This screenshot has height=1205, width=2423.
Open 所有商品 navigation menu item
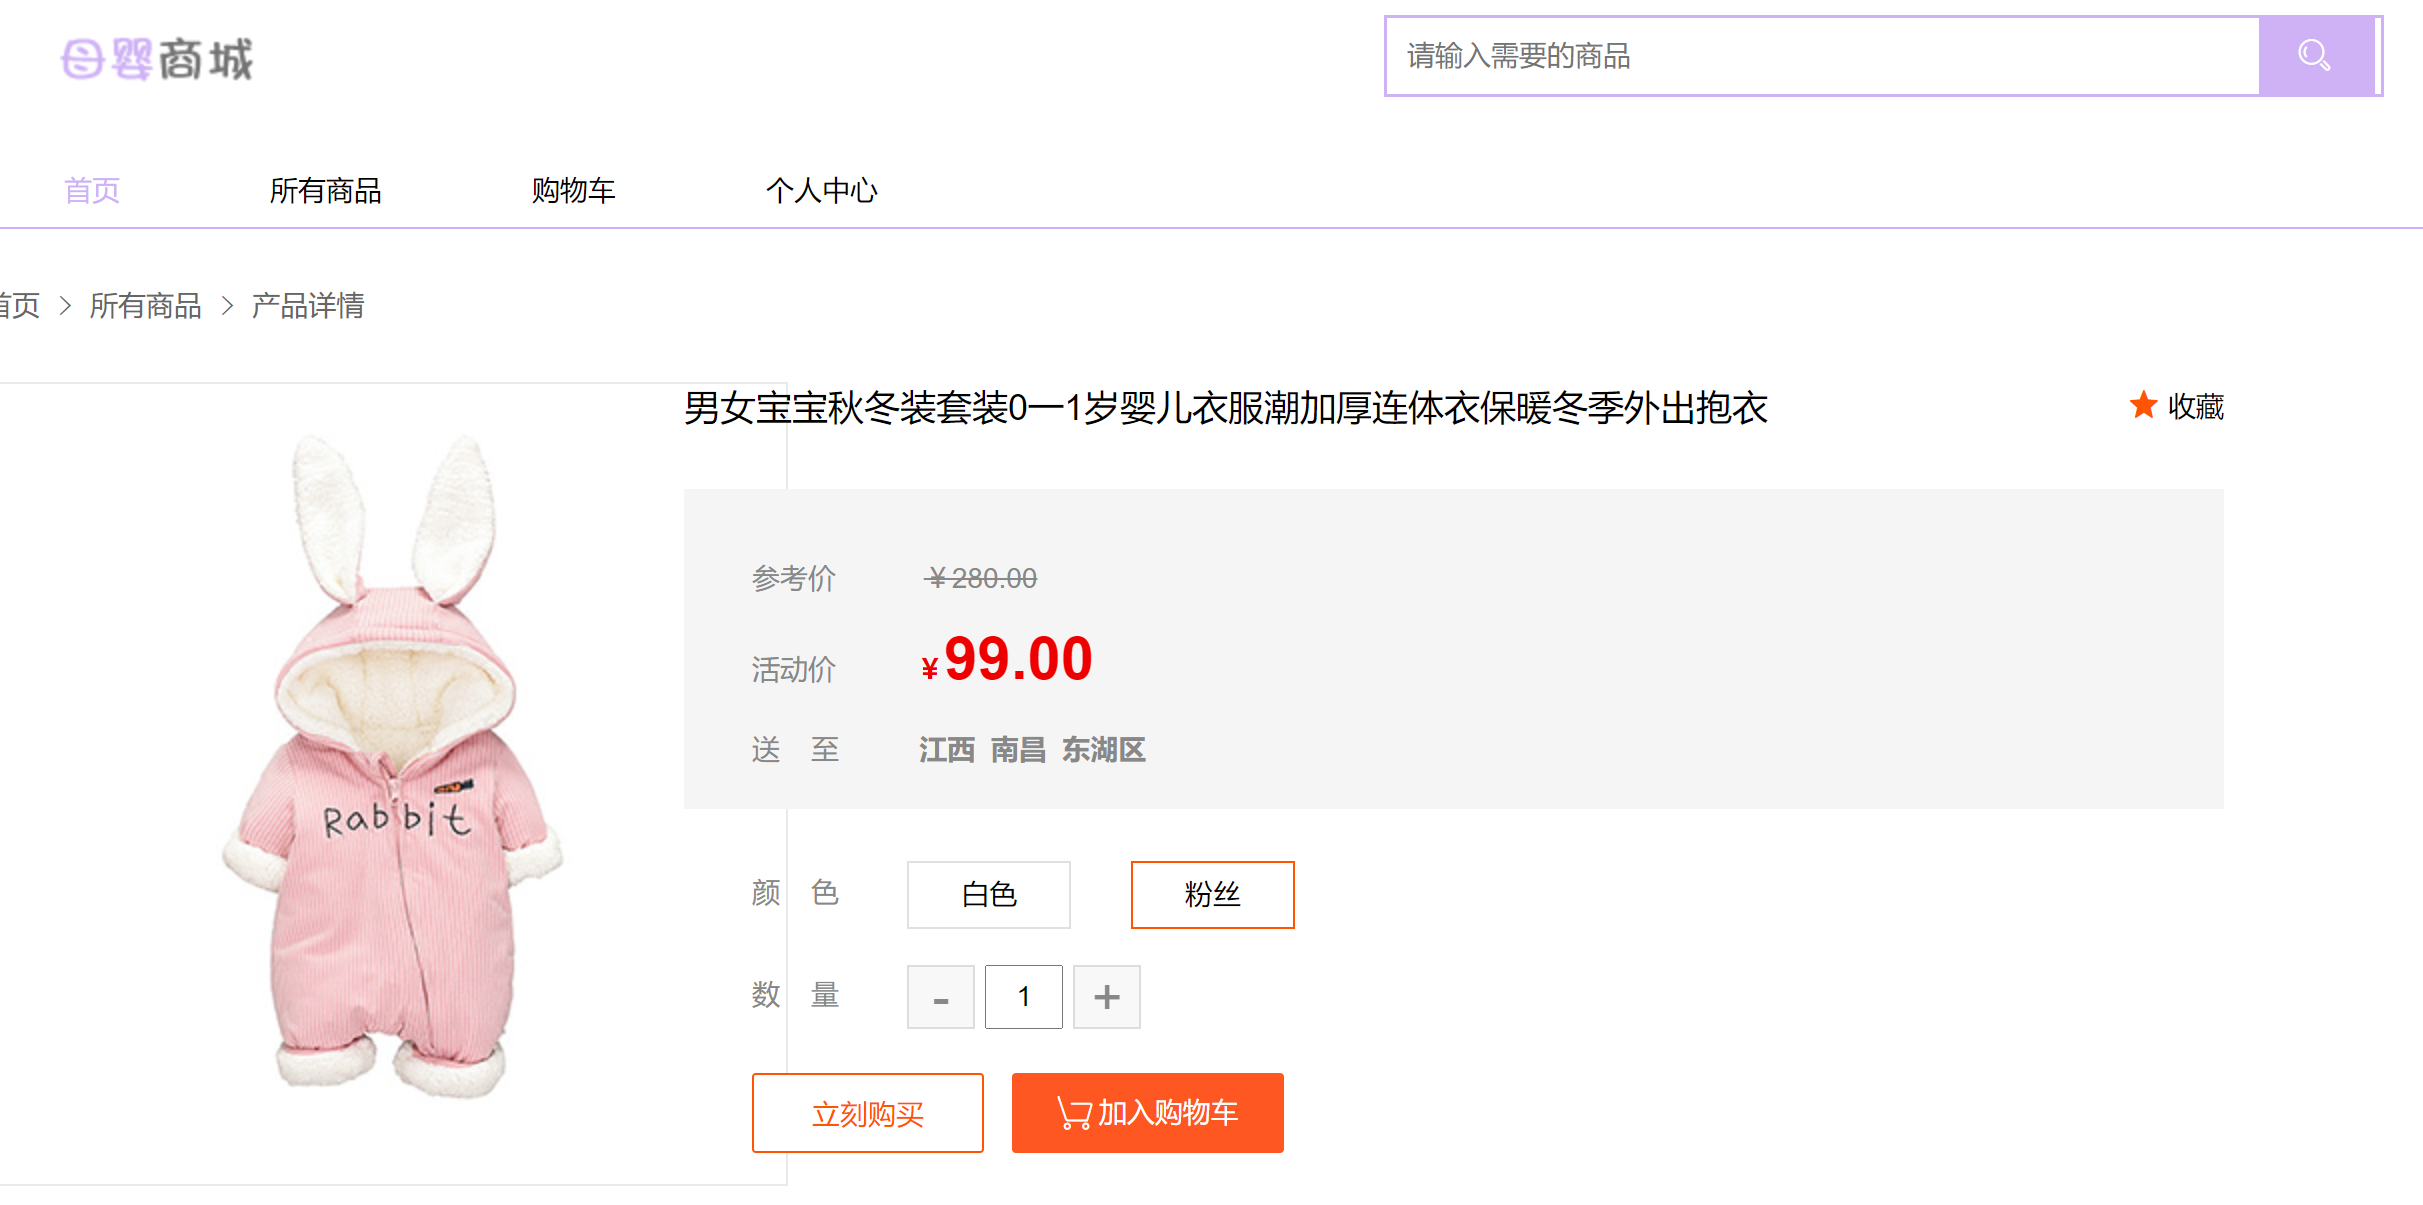325,190
